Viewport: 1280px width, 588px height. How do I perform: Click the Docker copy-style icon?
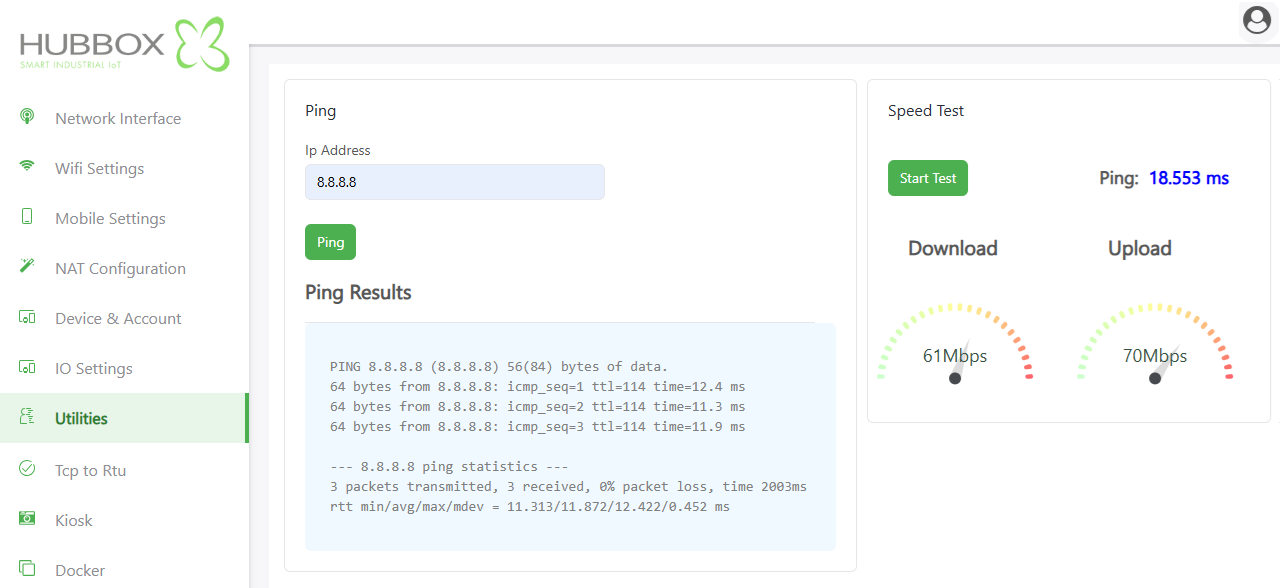click(27, 568)
